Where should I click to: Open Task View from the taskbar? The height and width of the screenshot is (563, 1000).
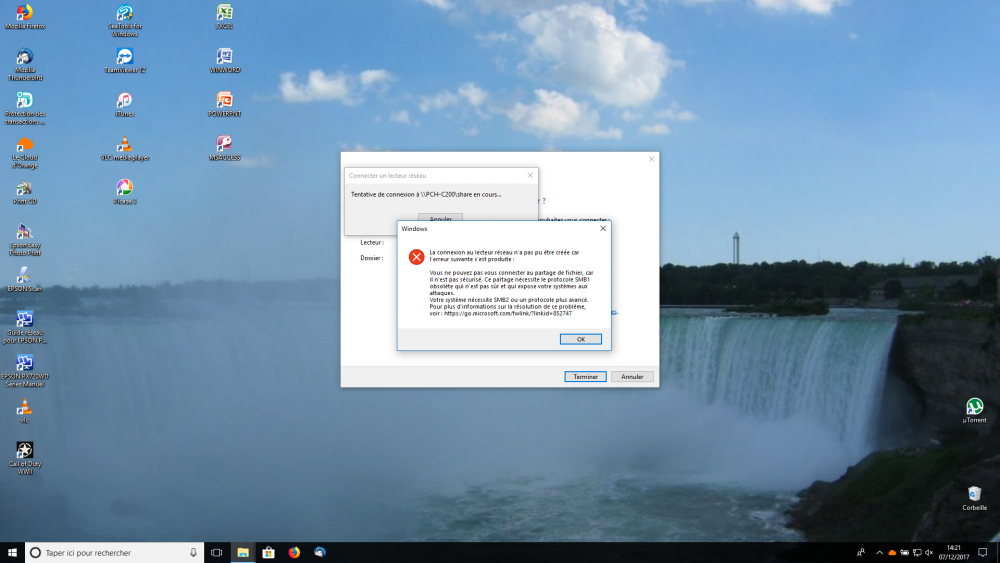(x=217, y=553)
